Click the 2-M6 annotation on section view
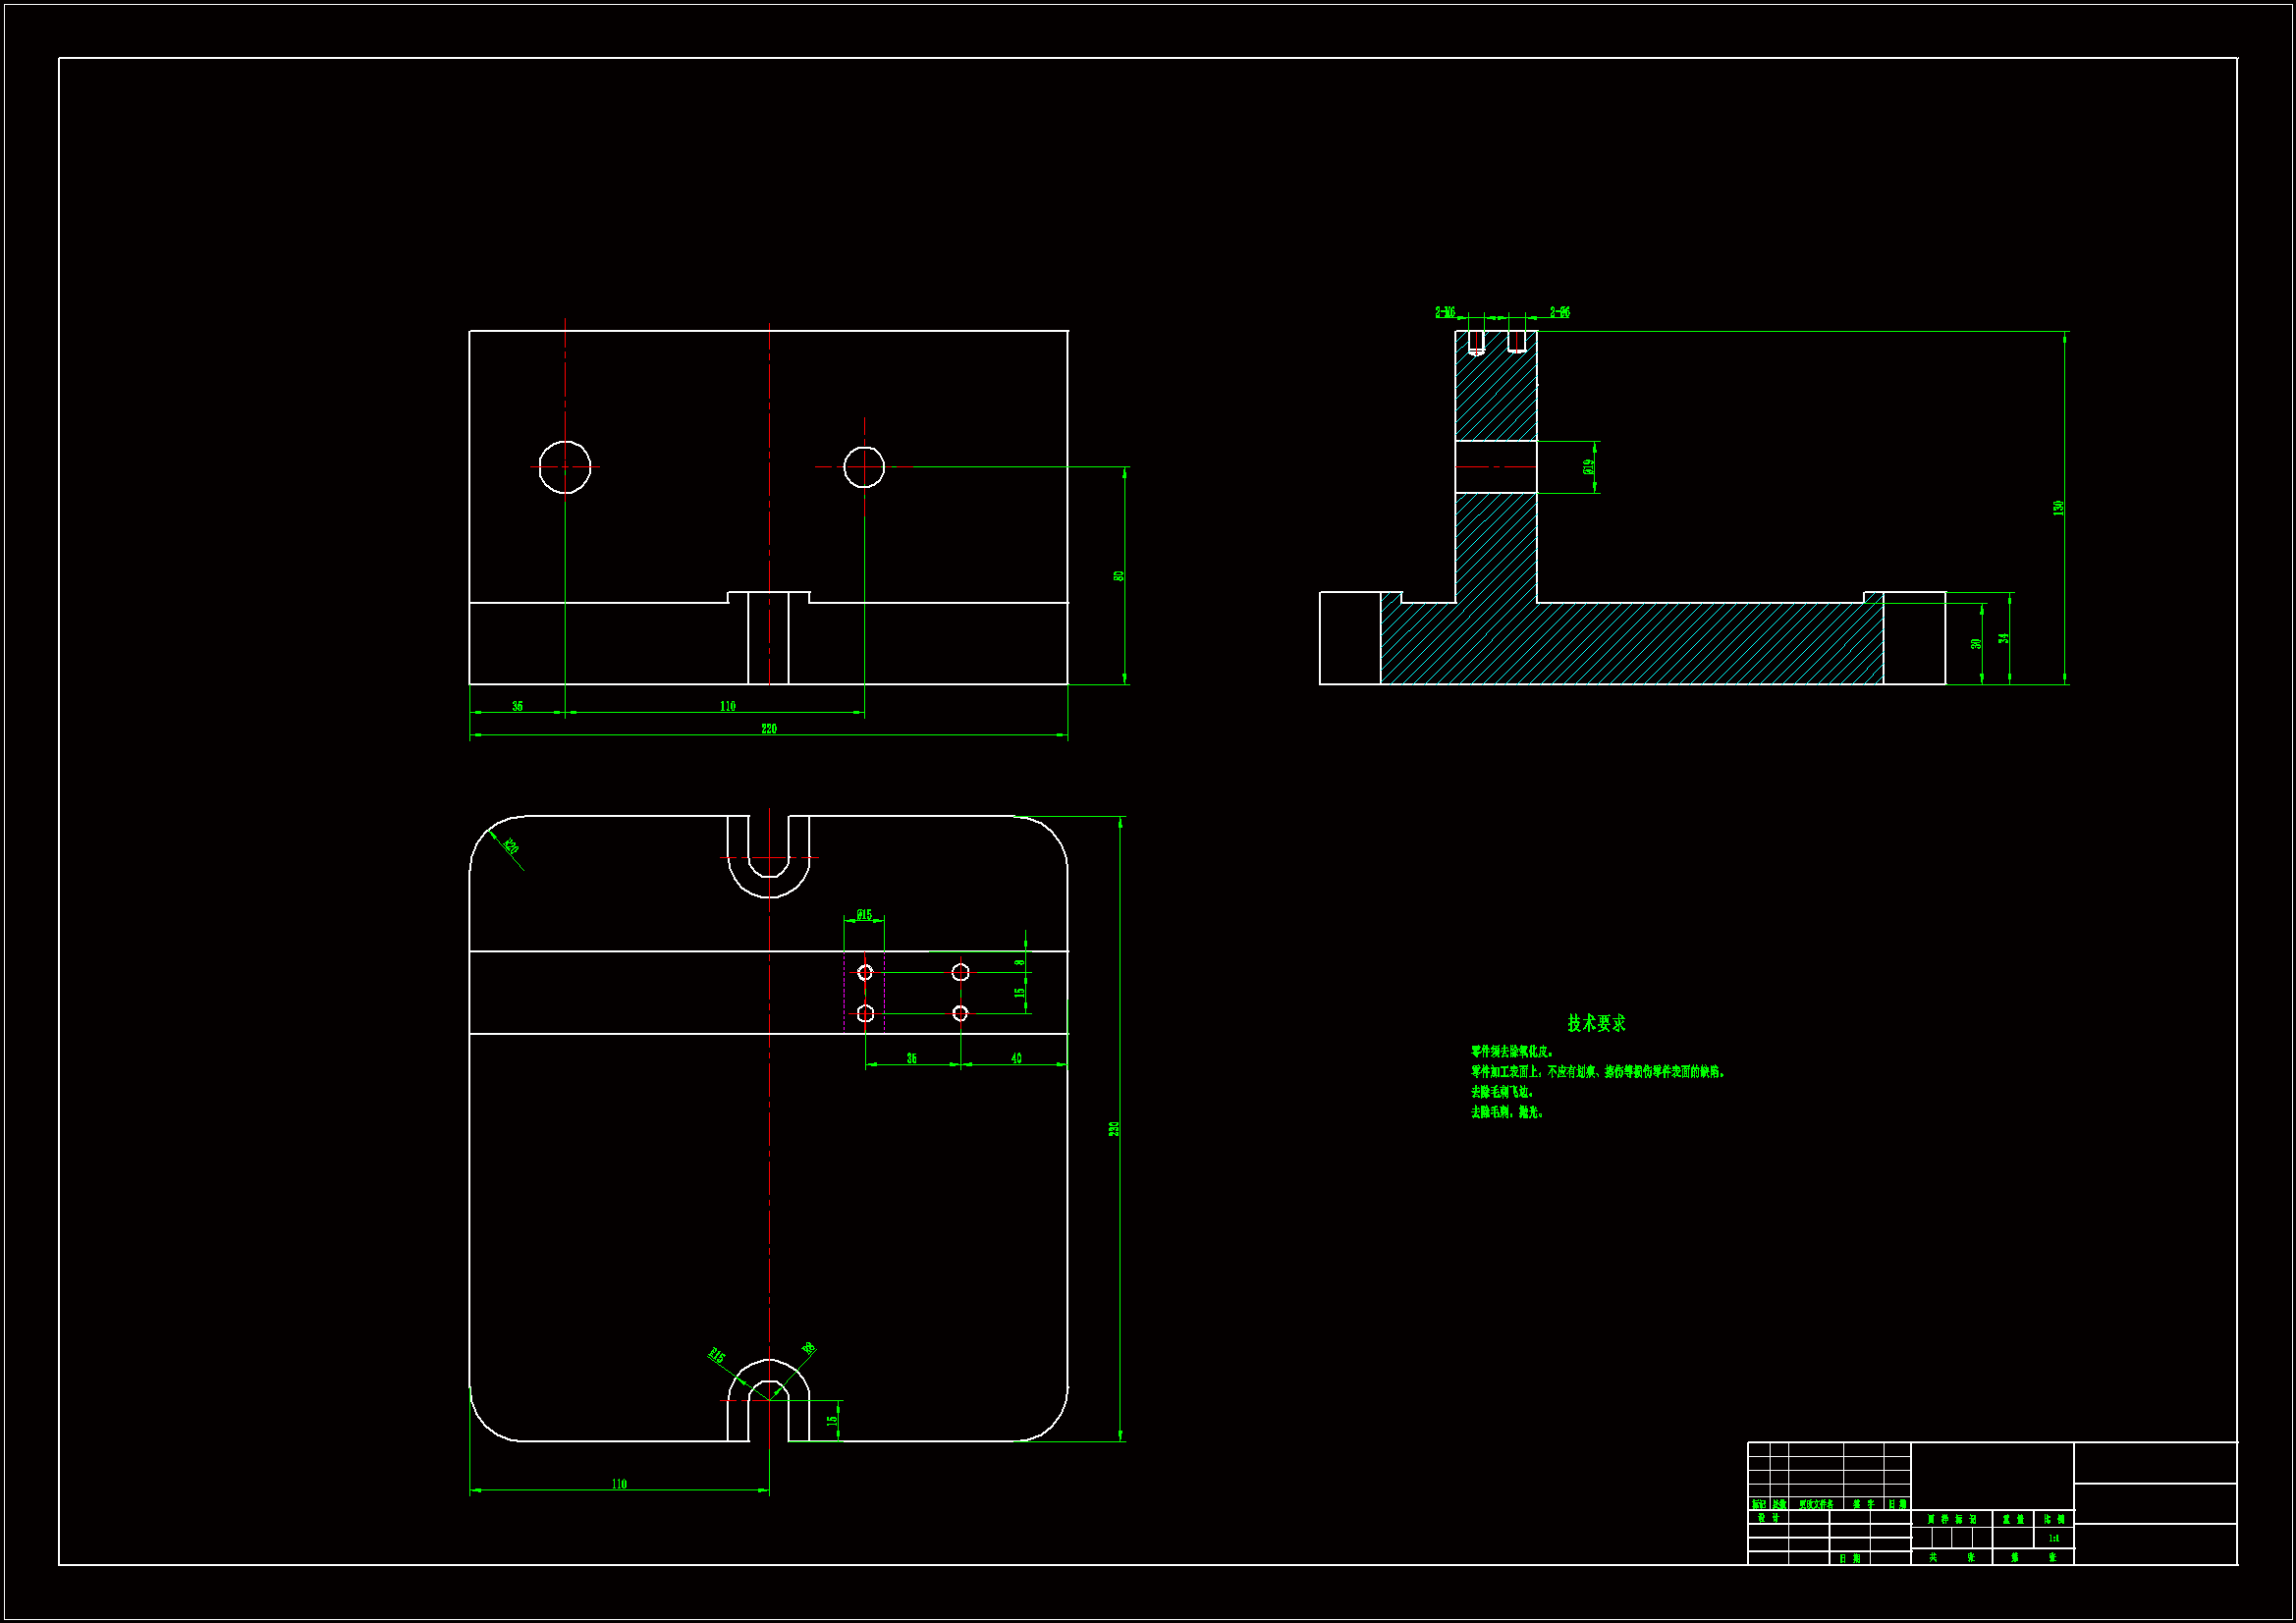Viewport: 2296px width, 1623px height. pyautogui.click(x=1445, y=312)
